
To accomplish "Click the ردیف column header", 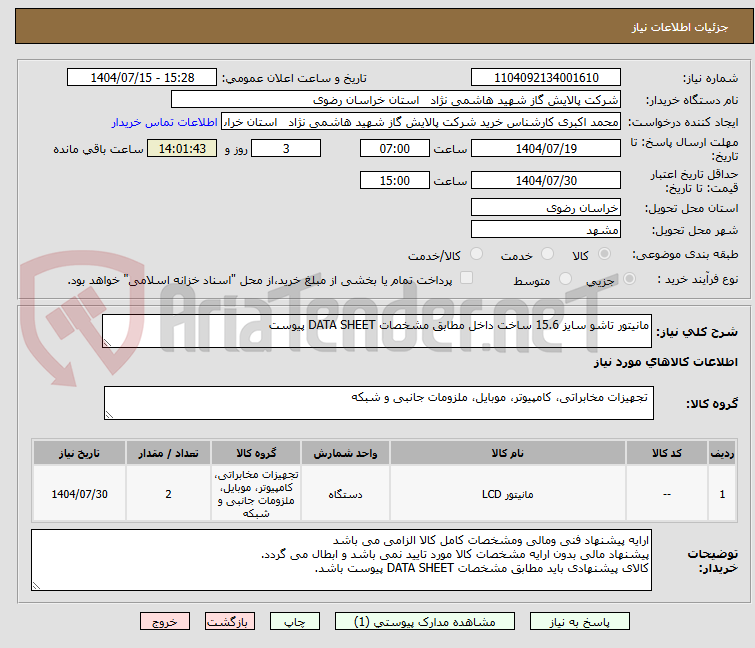I will click(722, 453).
